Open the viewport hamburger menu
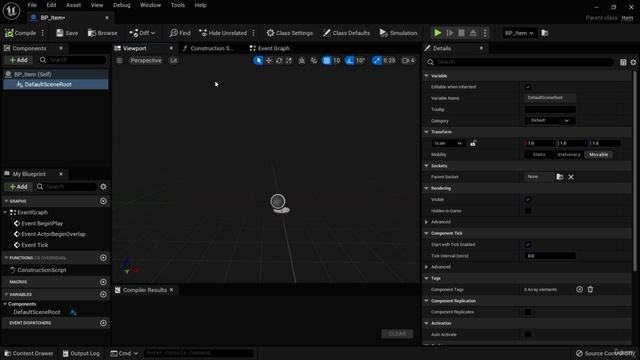 pos(119,60)
